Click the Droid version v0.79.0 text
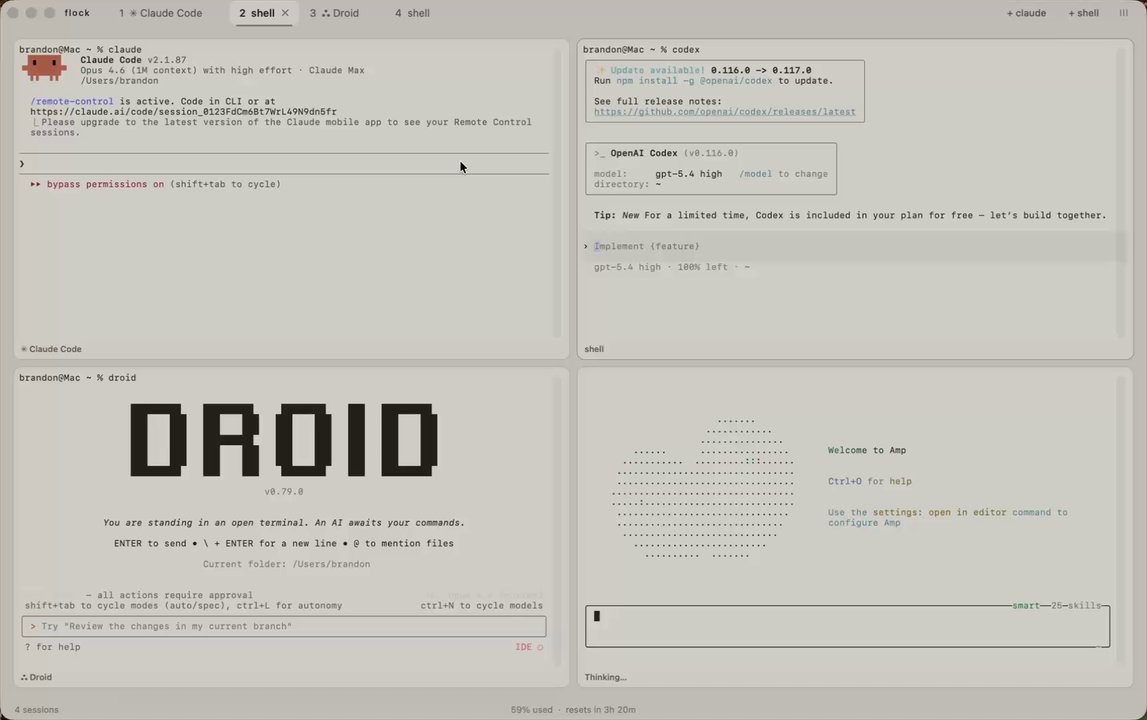Viewport: 1147px width, 720px height. [284, 492]
